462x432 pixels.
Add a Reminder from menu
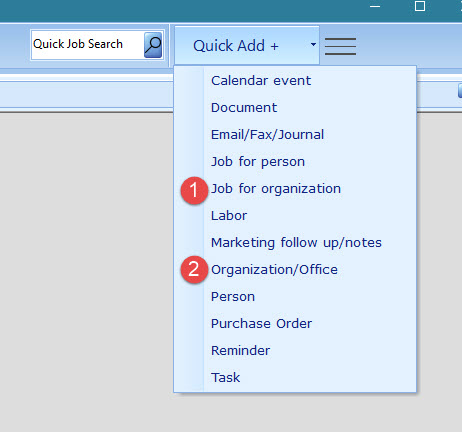tap(240, 351)
